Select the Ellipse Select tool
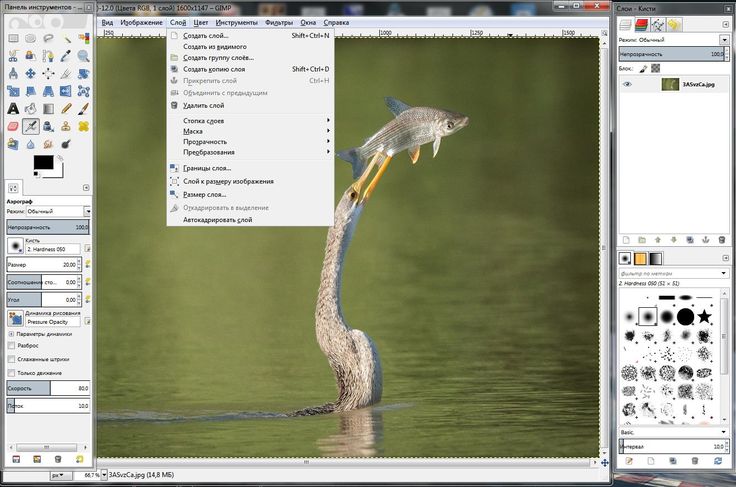 [x=31, y=38]
